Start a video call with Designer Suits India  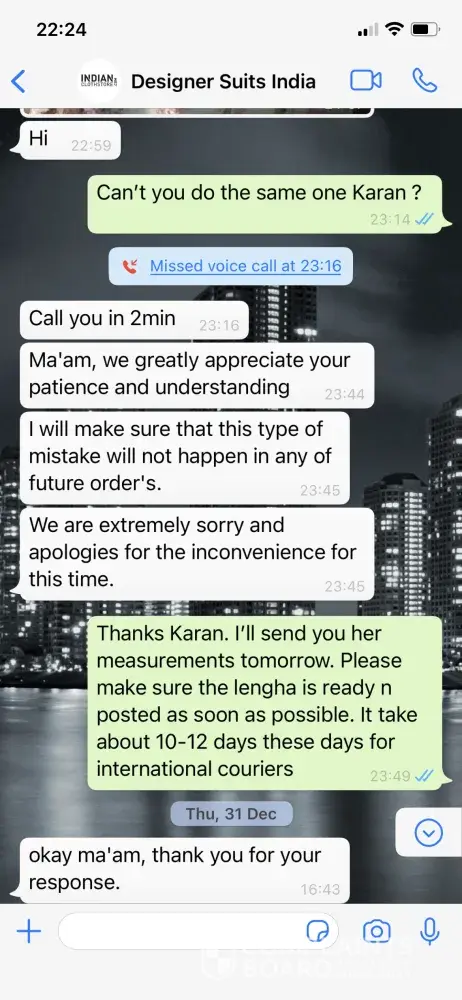(366, 80)
